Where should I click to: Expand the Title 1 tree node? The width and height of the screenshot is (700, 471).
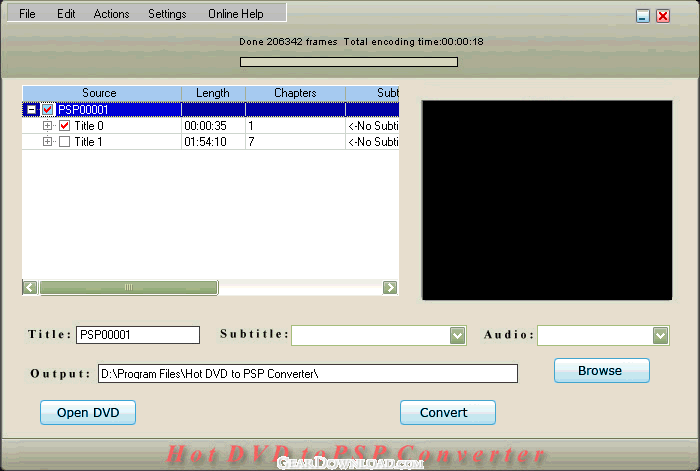click(x=47, y=142)
